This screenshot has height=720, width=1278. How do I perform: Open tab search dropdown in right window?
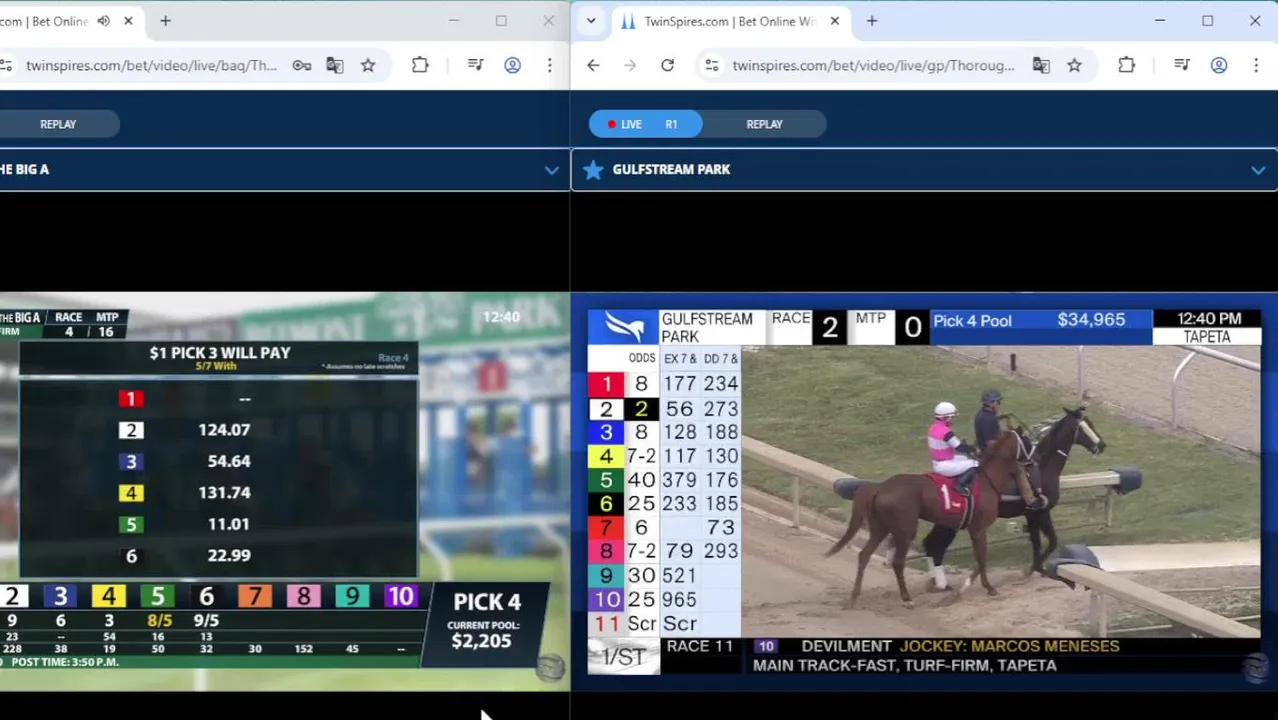pos(591,21)
